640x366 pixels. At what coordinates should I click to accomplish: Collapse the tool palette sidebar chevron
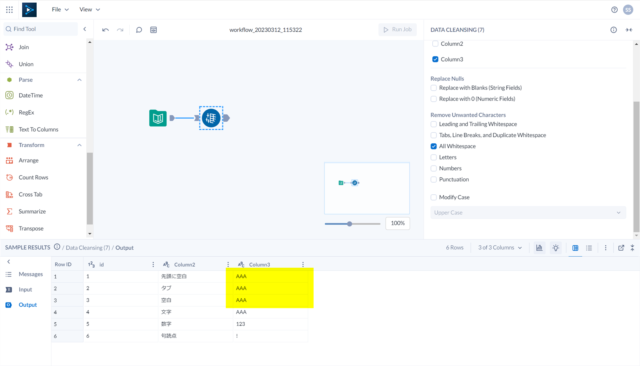85,29
